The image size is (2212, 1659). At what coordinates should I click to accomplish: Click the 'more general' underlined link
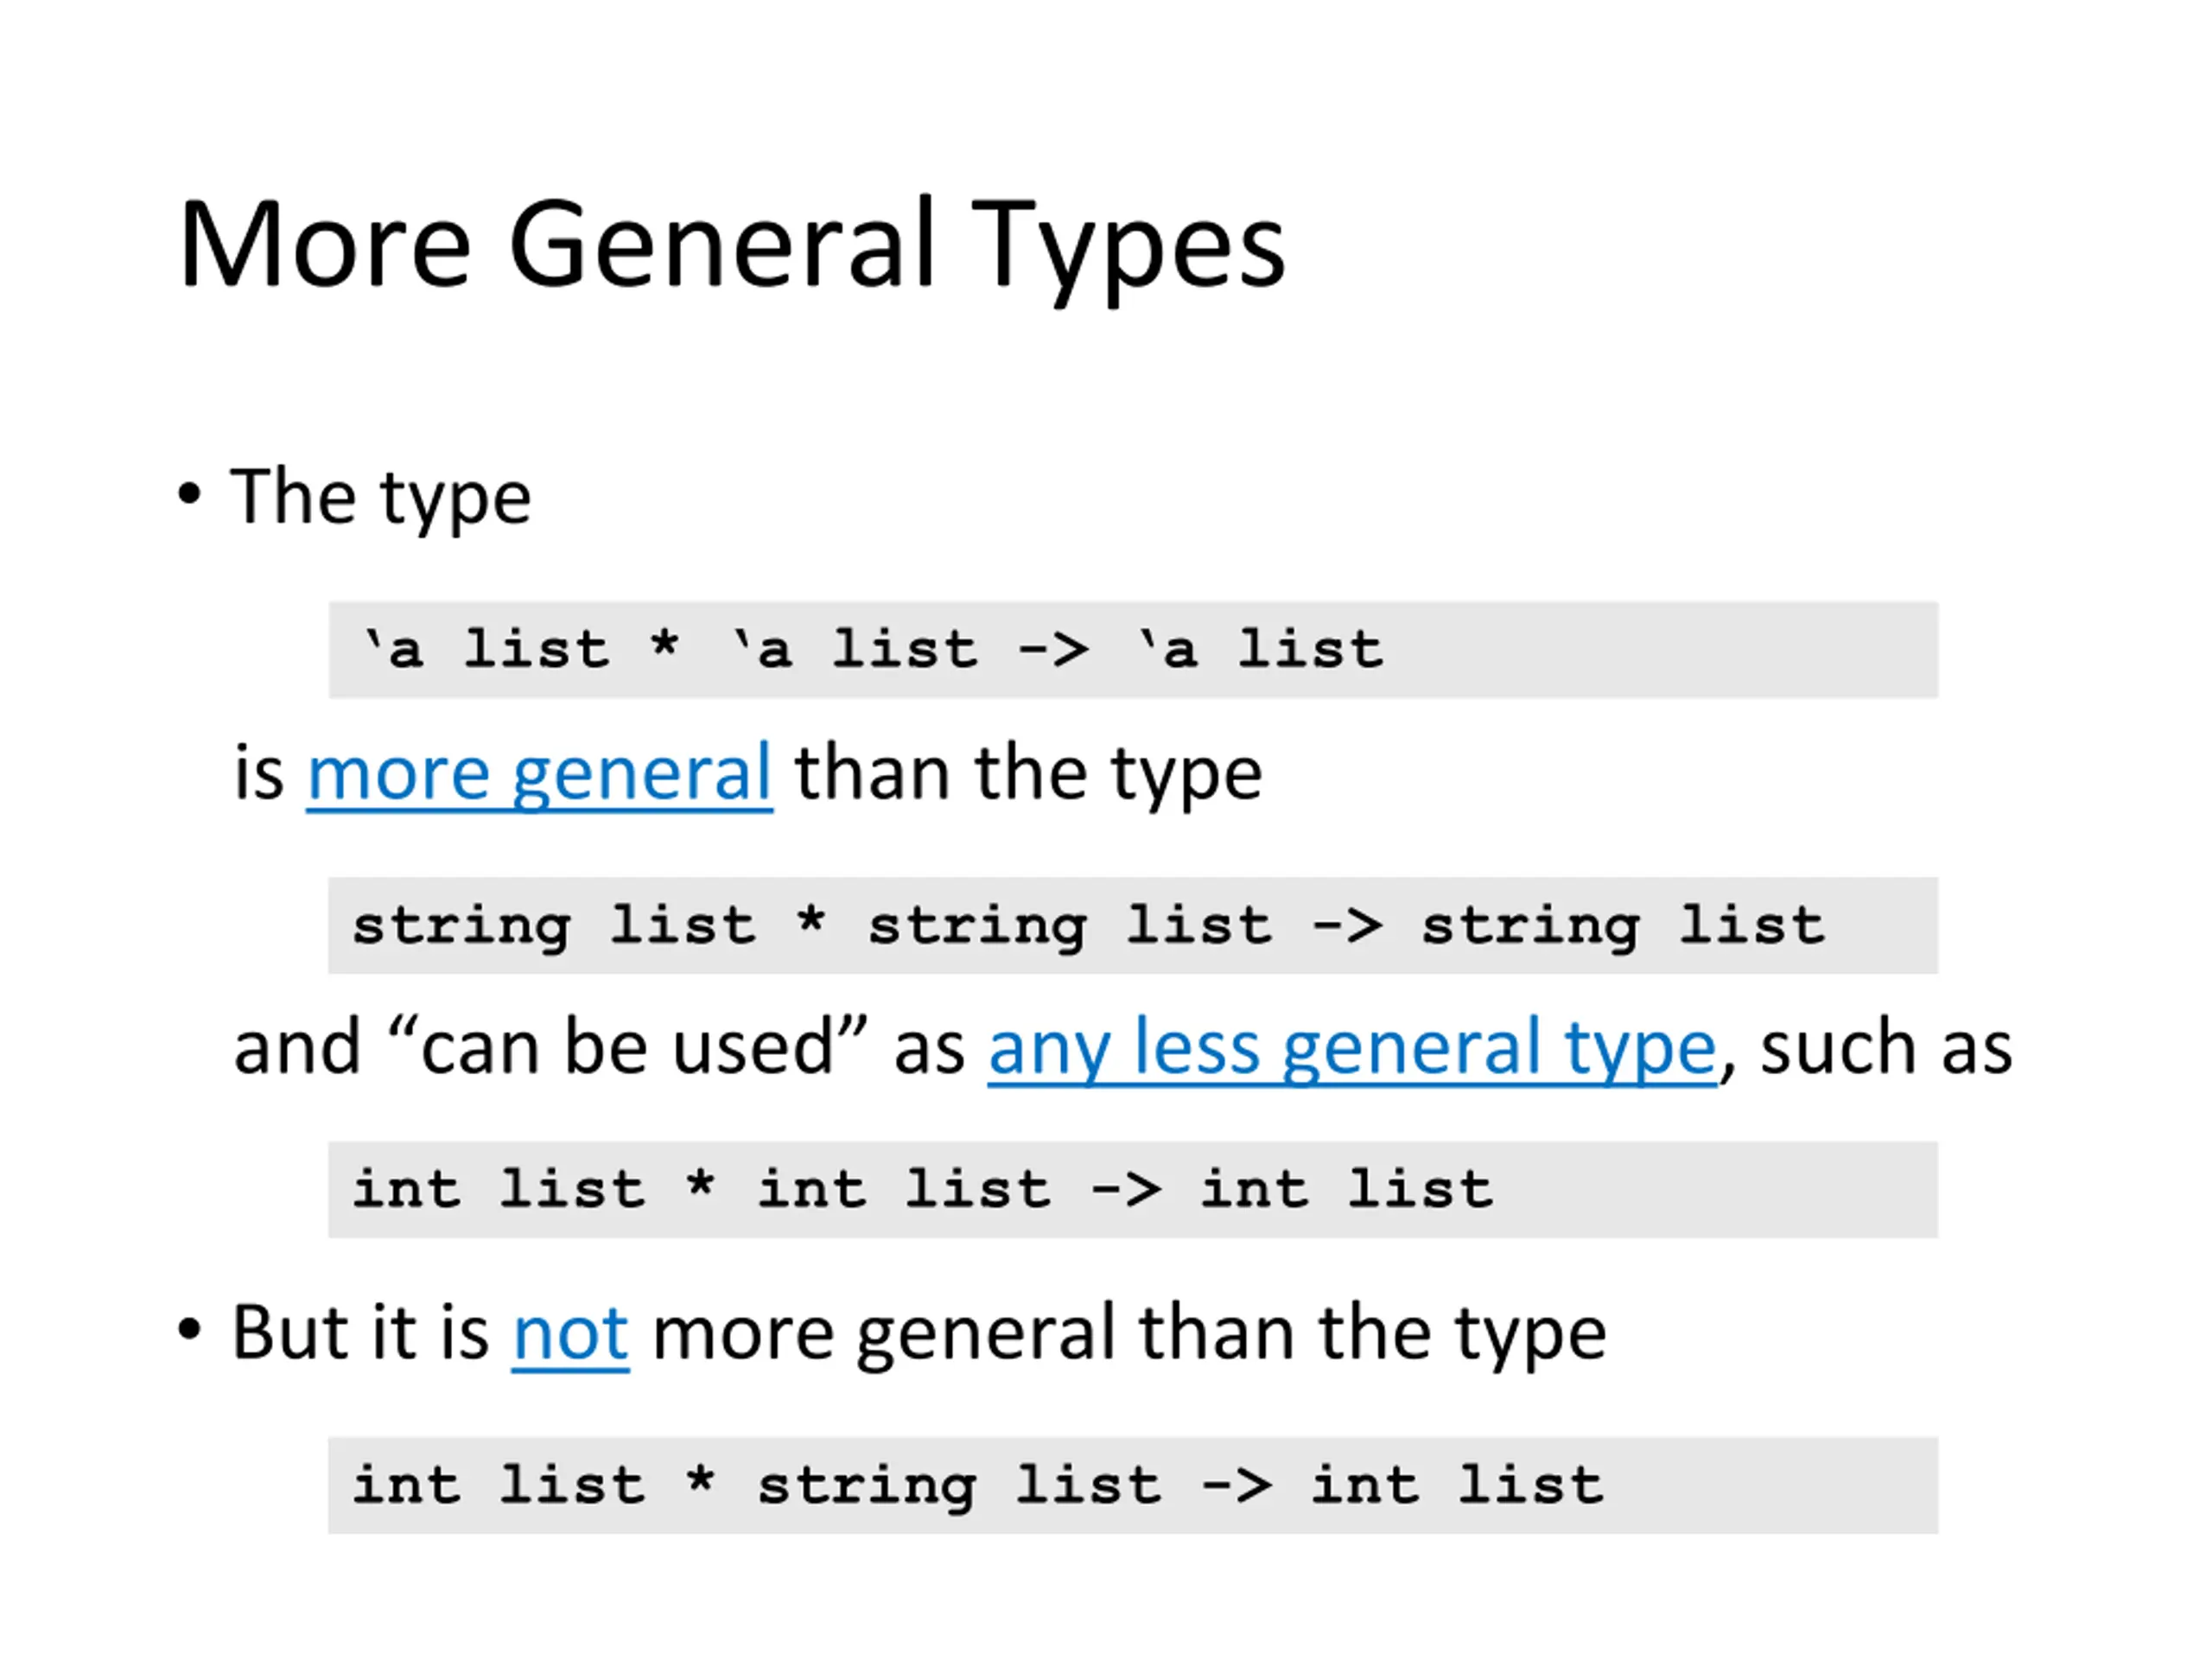(x=539, y=775)
